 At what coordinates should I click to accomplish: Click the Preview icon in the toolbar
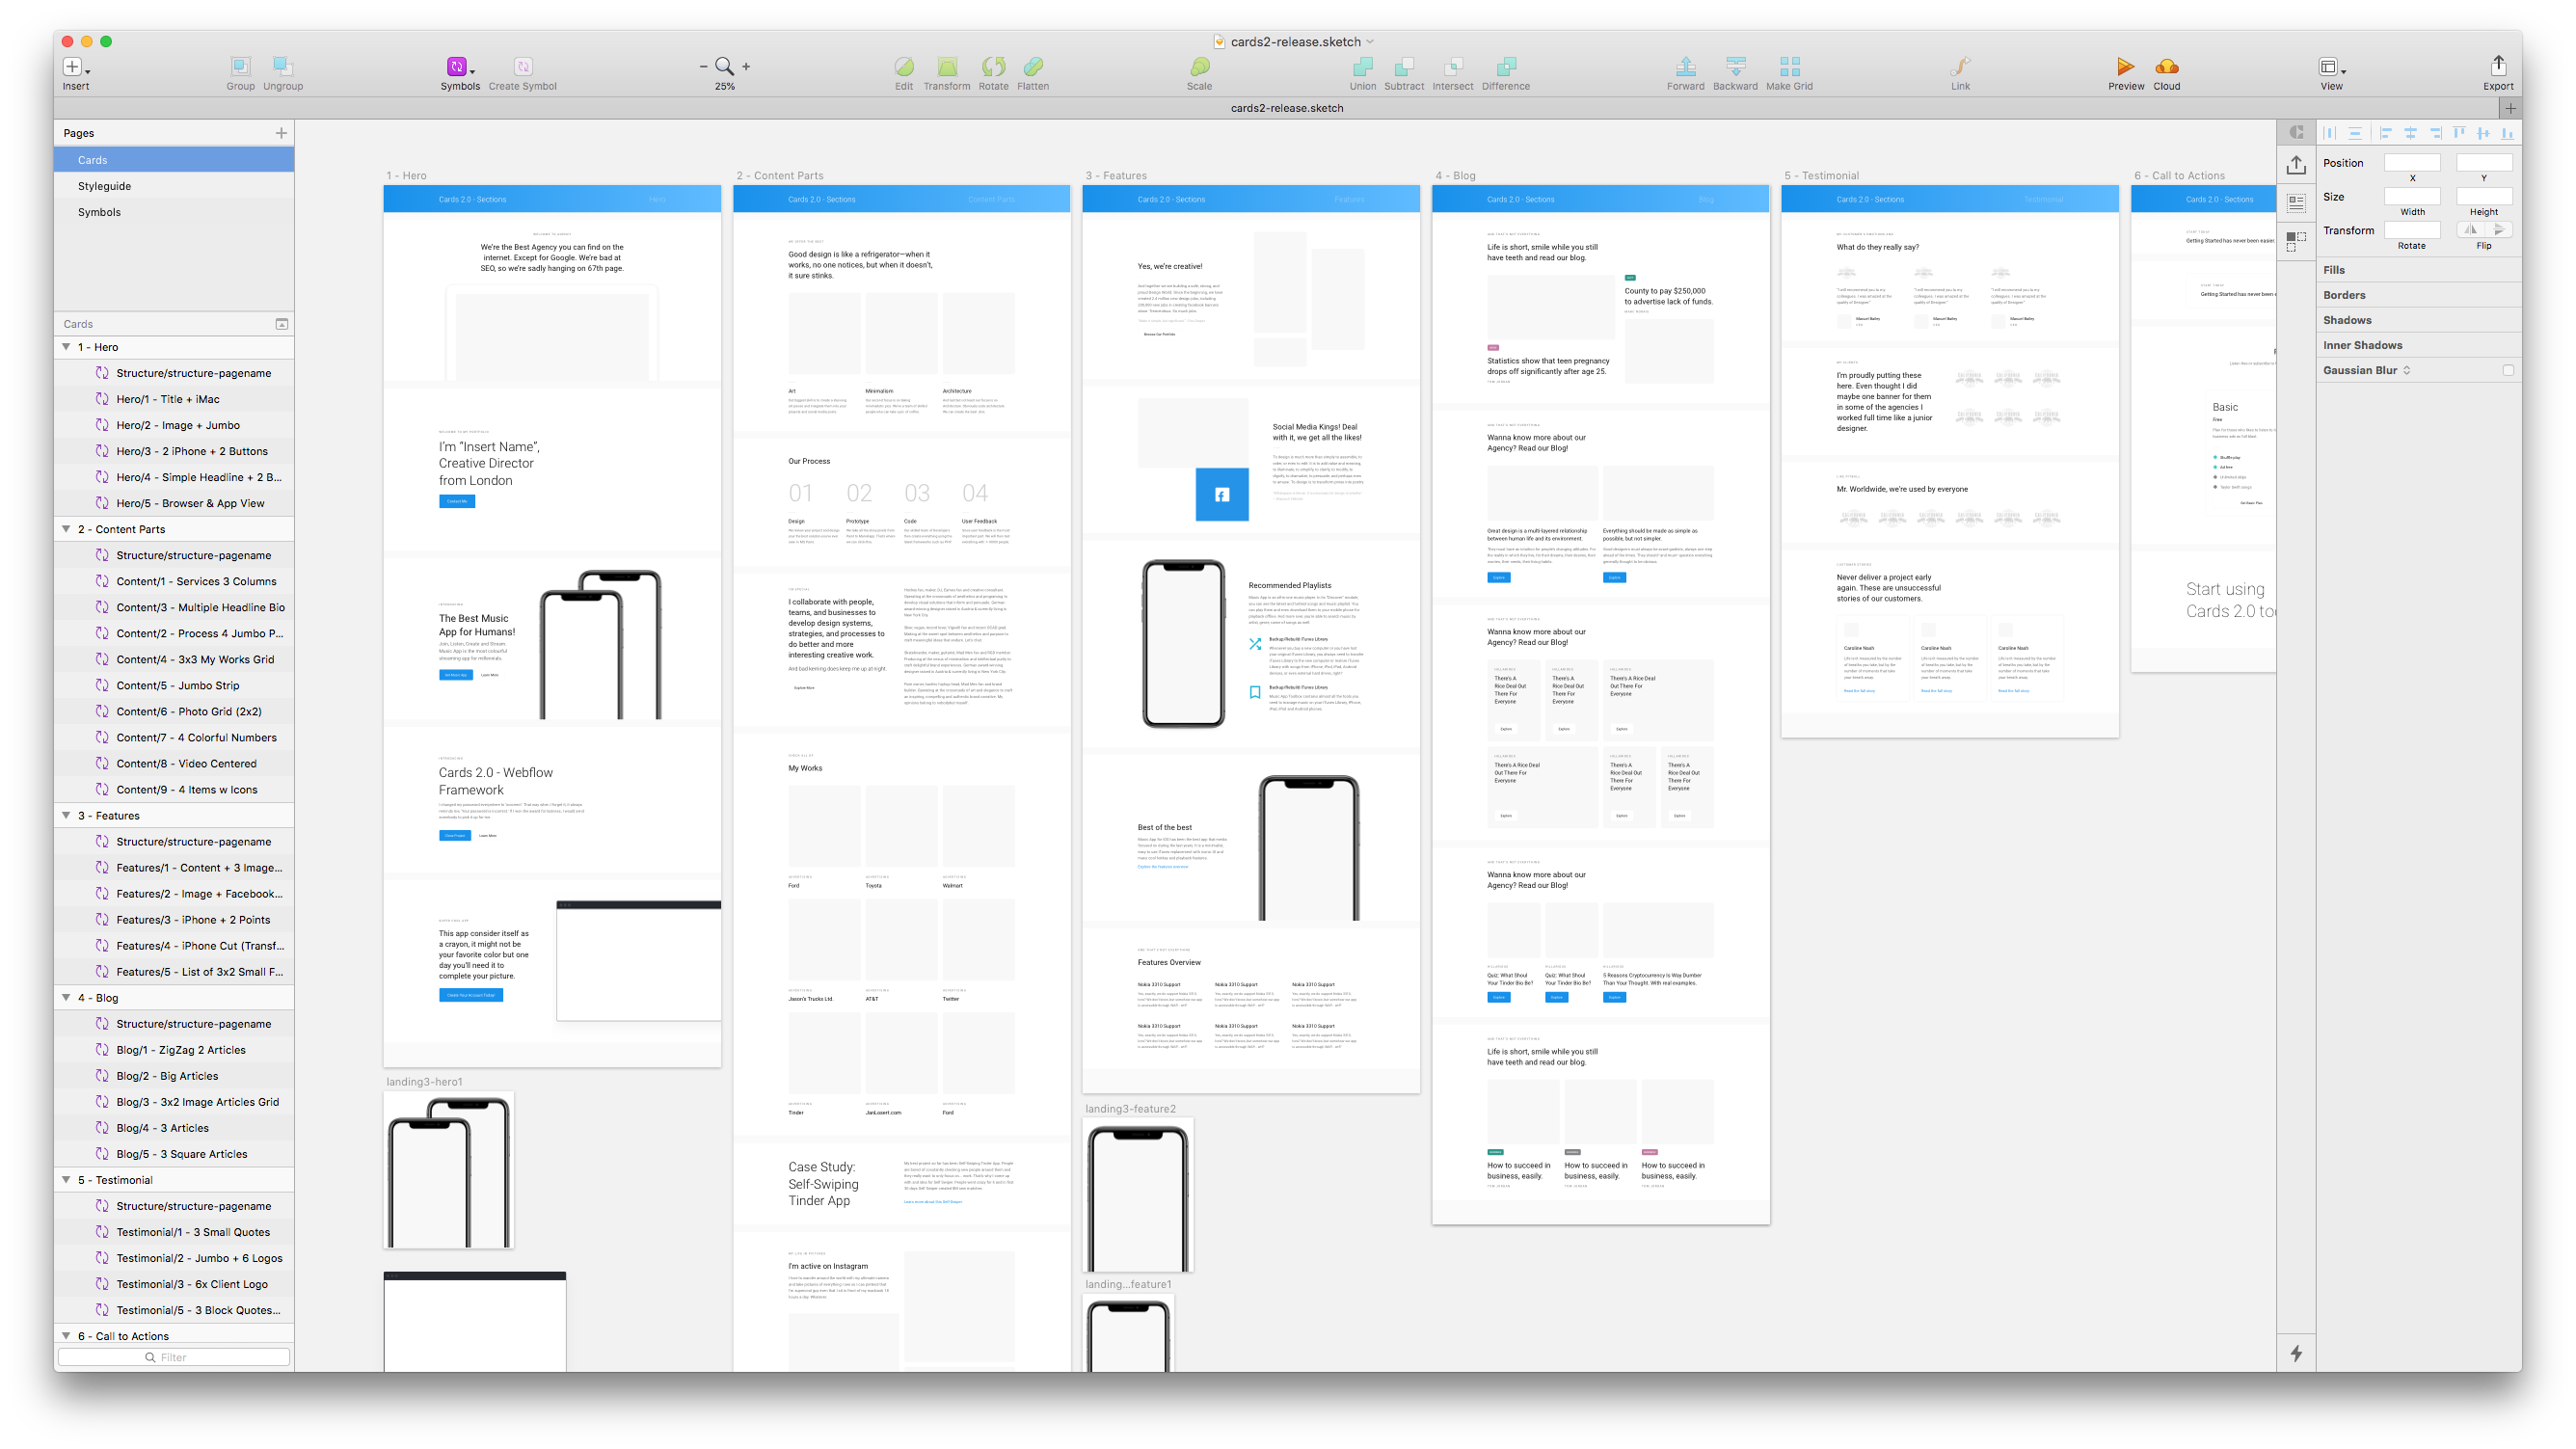2125,67
